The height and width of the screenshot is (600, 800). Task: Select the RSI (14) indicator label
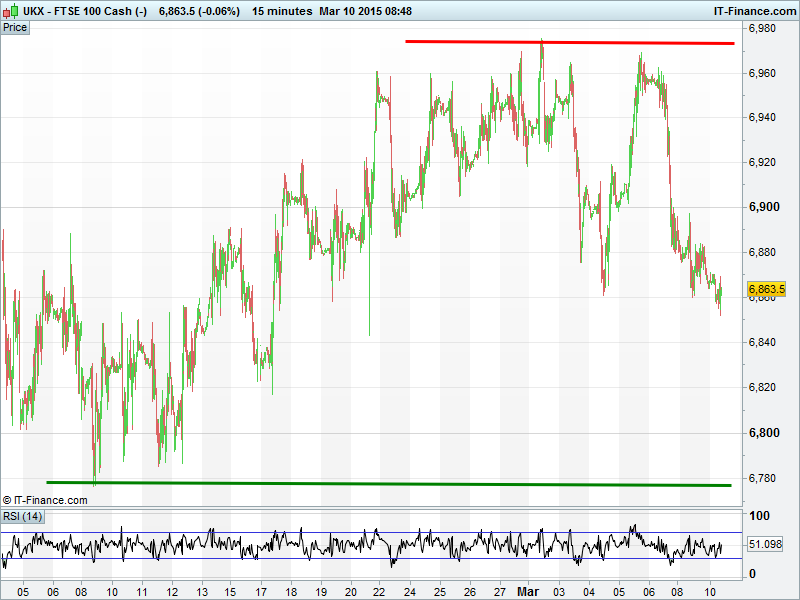[x=22, y=516]
